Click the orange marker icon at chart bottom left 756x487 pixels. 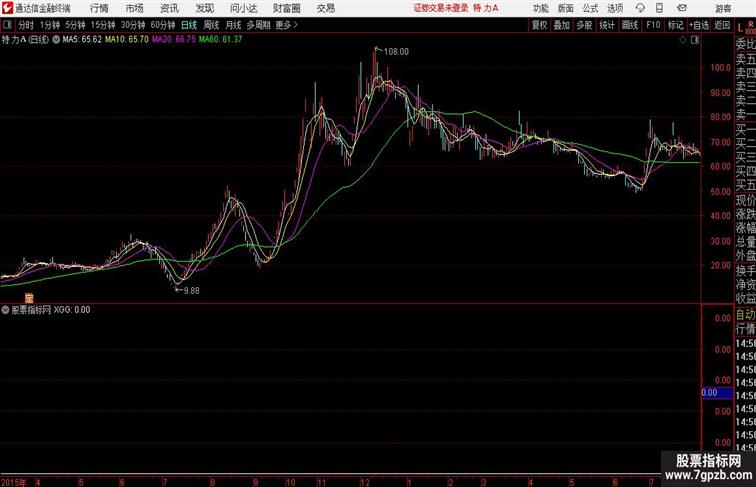tap(29, 298)
